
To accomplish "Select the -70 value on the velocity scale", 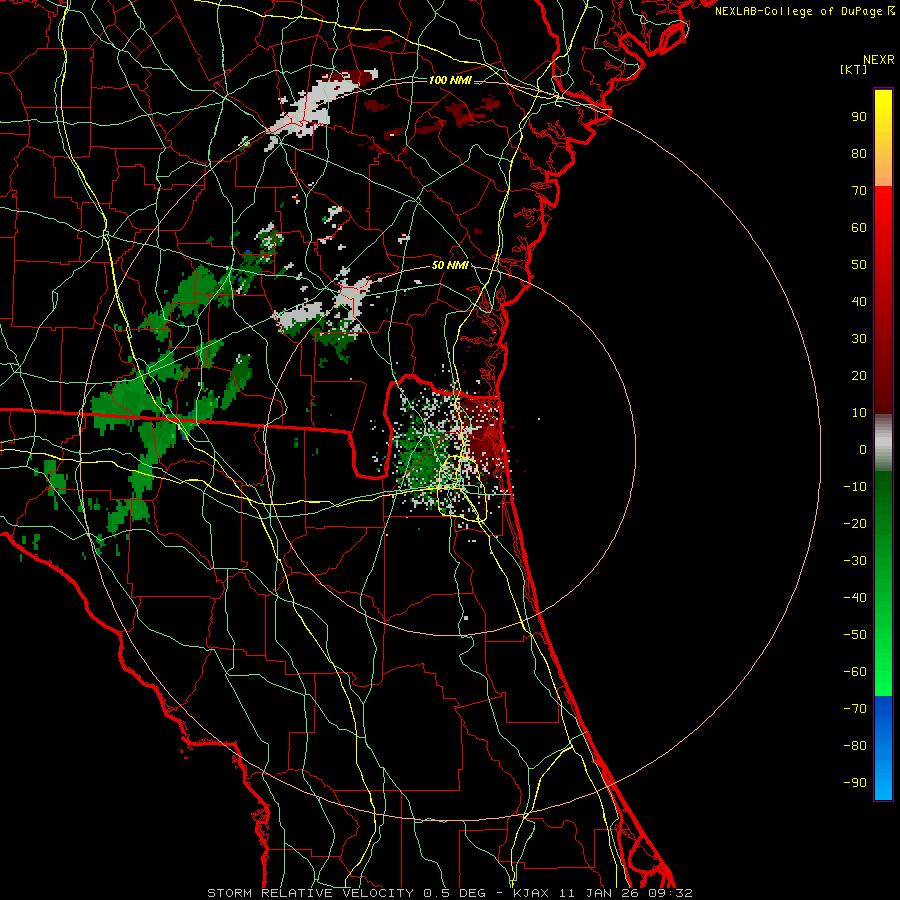I will pos(855,709).
